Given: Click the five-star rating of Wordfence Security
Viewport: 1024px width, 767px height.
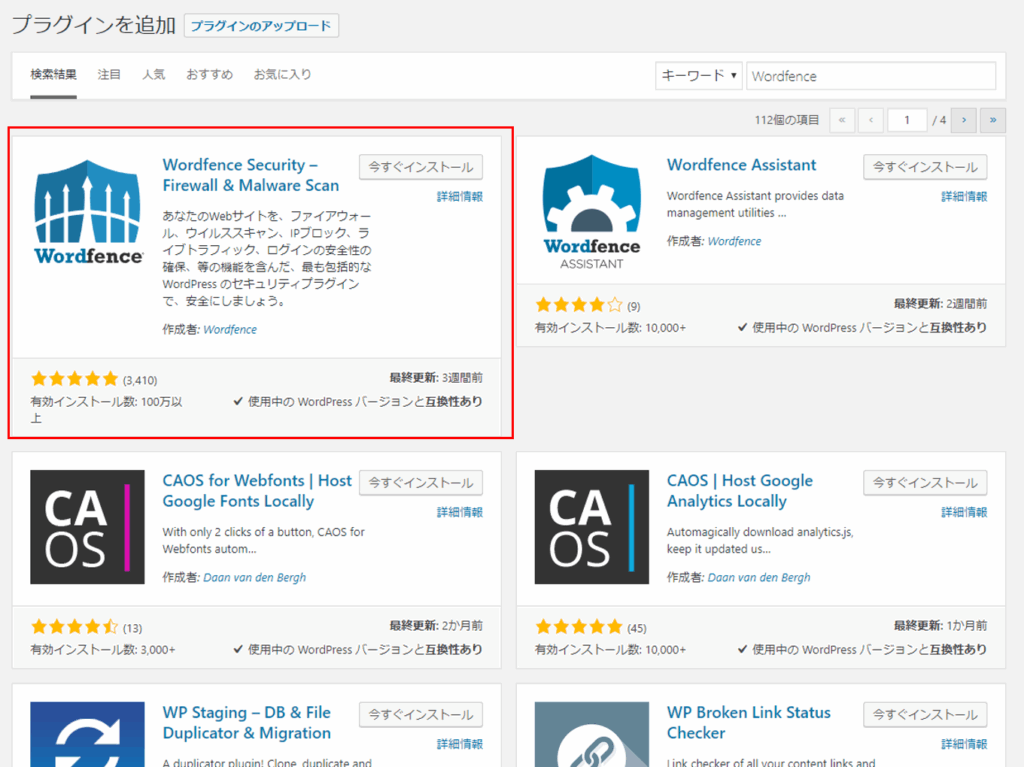Looking at the screenshot, I should tap(74, 379).
